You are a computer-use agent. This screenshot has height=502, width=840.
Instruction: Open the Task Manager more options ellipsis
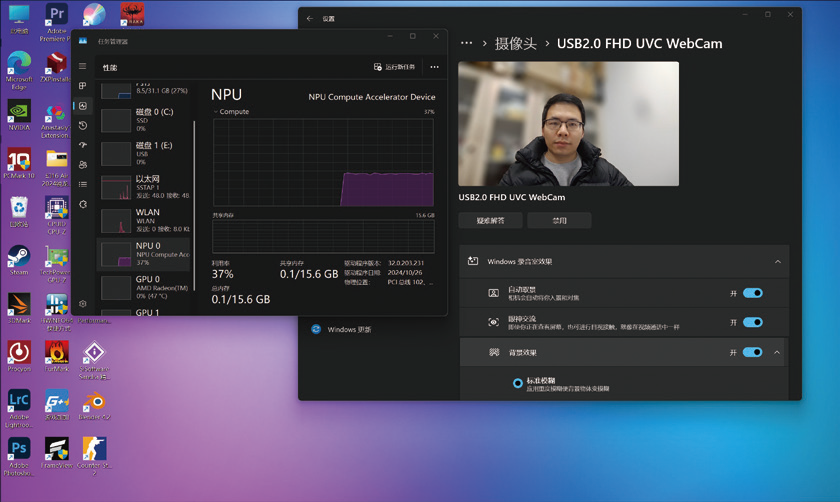[434, 67]
